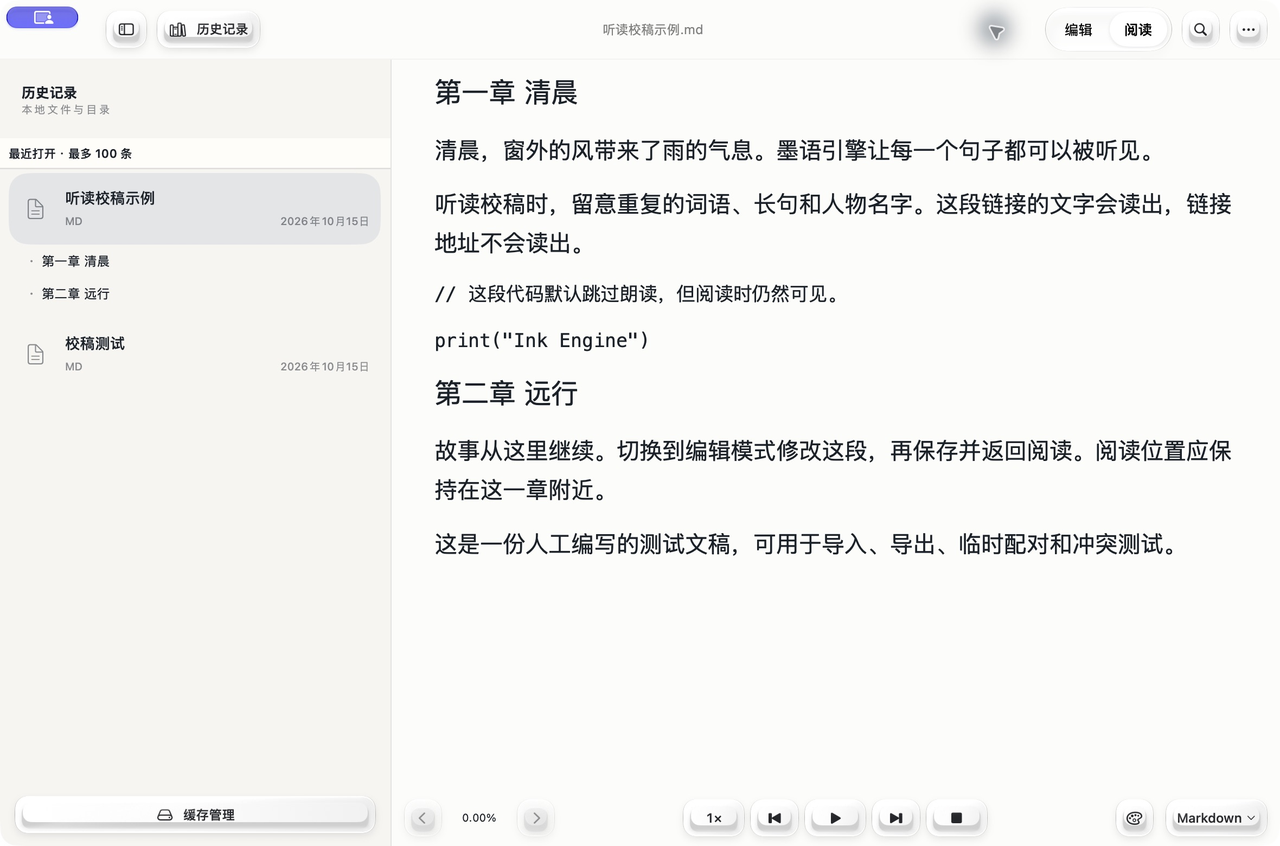Go to next page with right chevron
This screenshot has width=1280, height=846.
click(536, 818)
